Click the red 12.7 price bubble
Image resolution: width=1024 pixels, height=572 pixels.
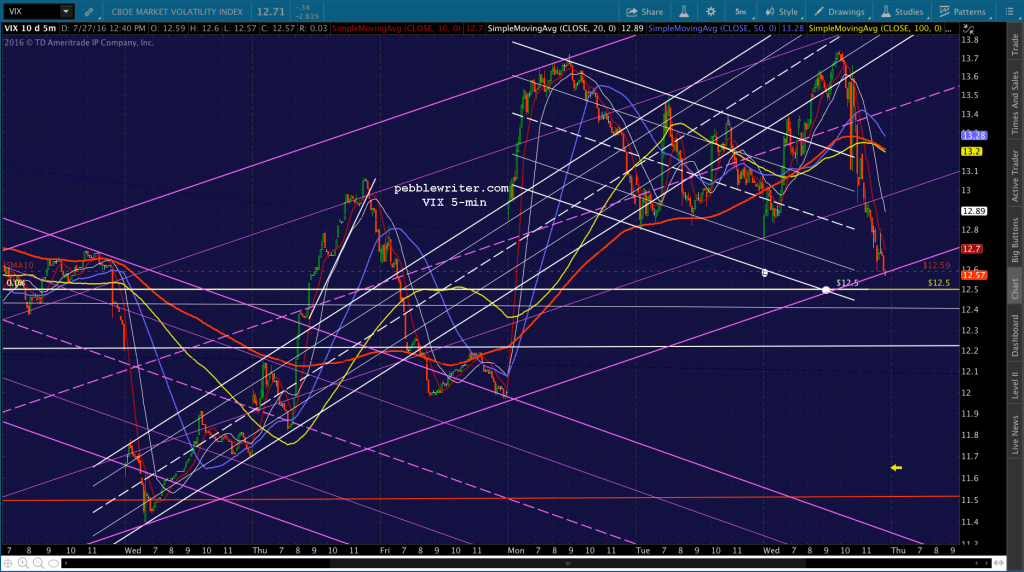pos(971,249)
